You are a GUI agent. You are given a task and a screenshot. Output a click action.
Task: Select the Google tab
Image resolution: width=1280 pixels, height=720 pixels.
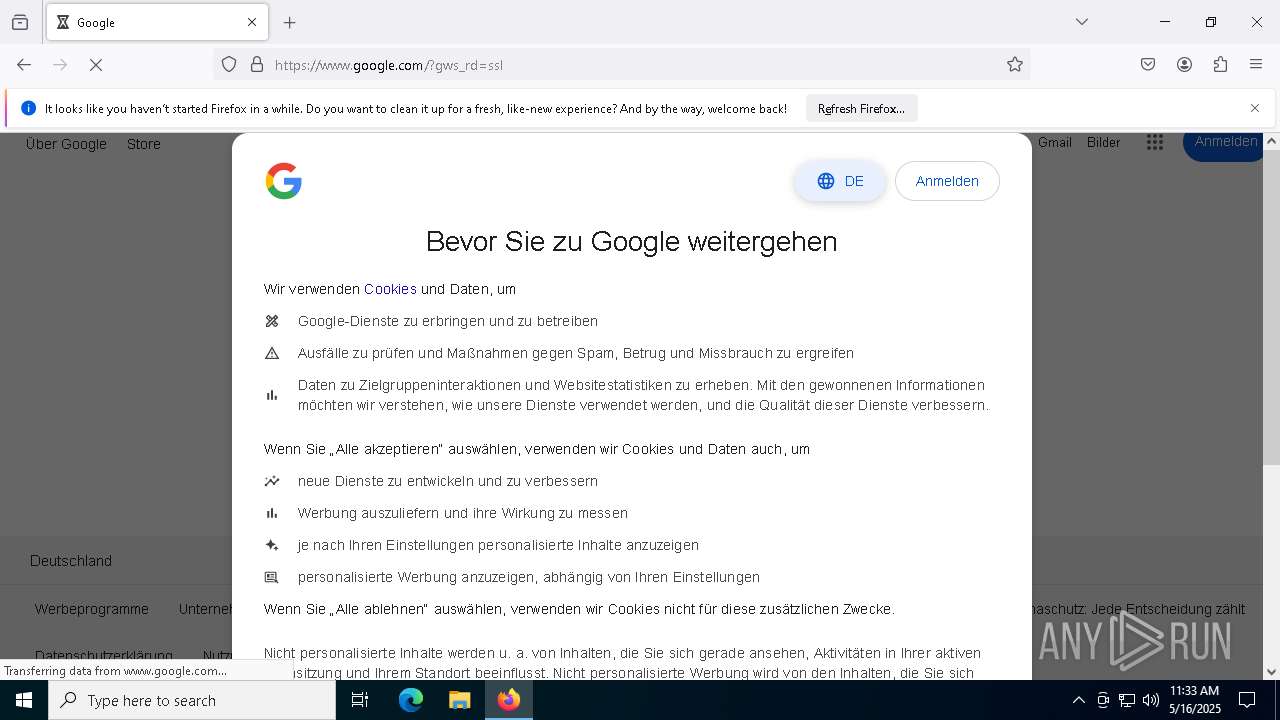click(x=158, y=22)
